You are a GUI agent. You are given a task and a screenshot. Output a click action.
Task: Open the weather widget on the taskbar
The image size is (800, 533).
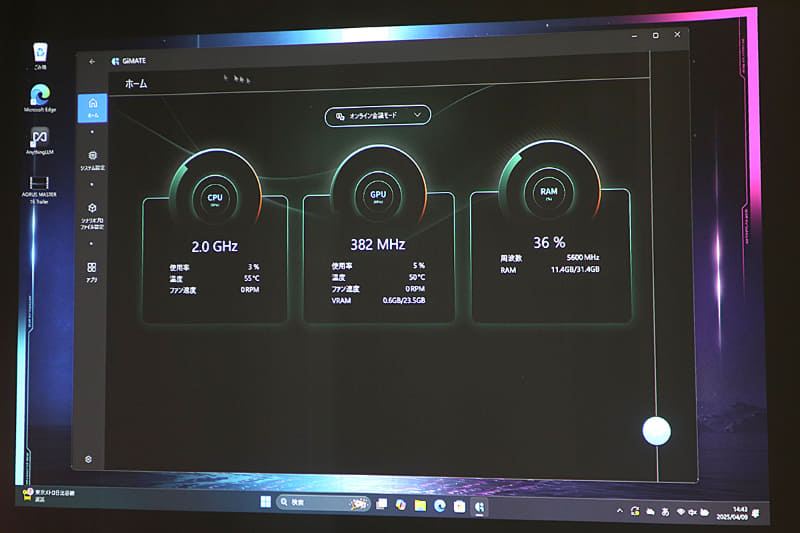pos(49,495)
